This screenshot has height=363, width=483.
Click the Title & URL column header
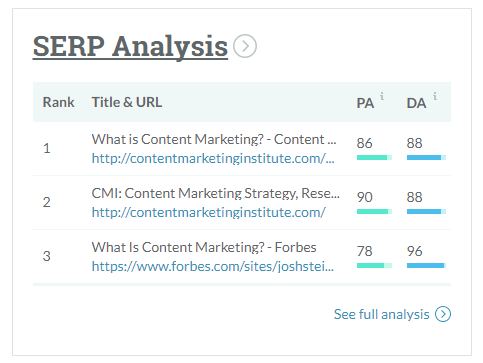point(127,102)
